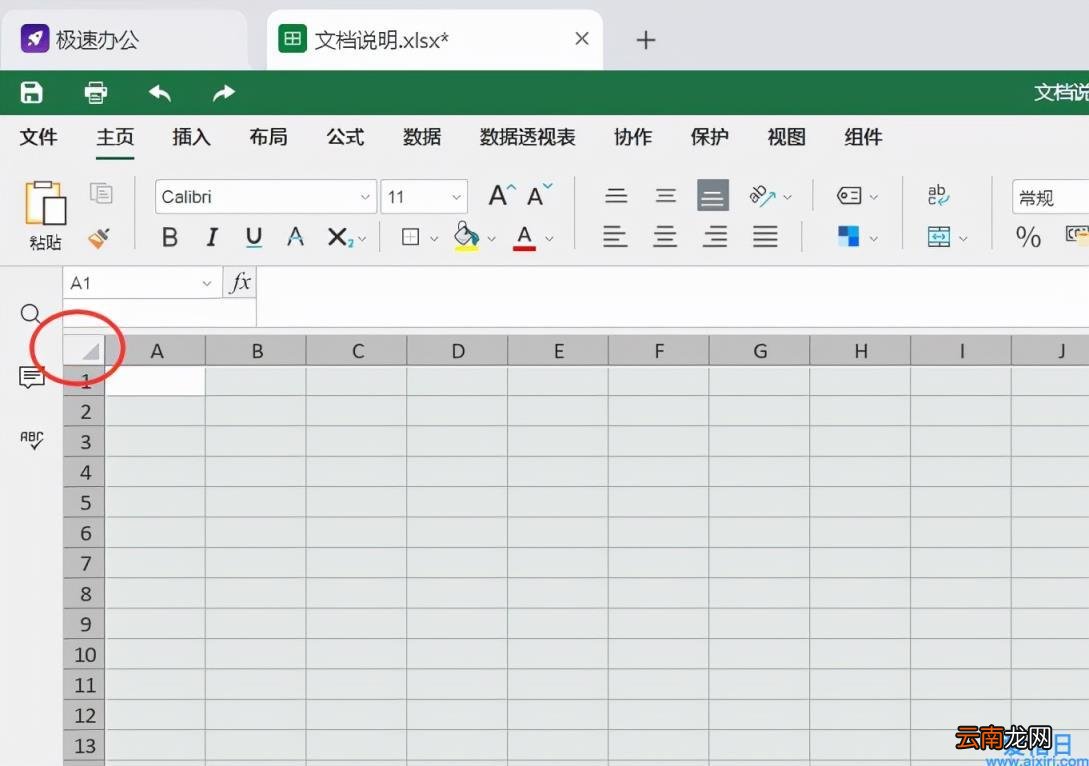Toggle Strikethrough text formatting

click(296, 238)
